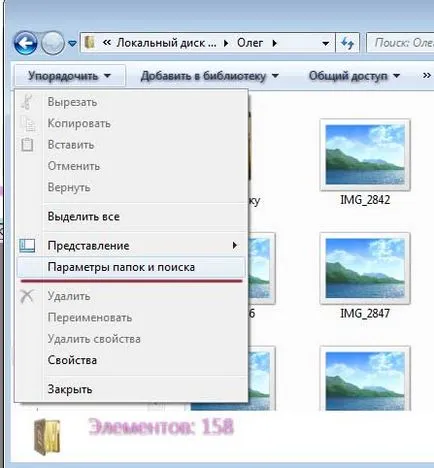Expand arrow after Олег breadcrumb
Image resolution: width=434 pixels, height=468 pixels.
[274, 43]
